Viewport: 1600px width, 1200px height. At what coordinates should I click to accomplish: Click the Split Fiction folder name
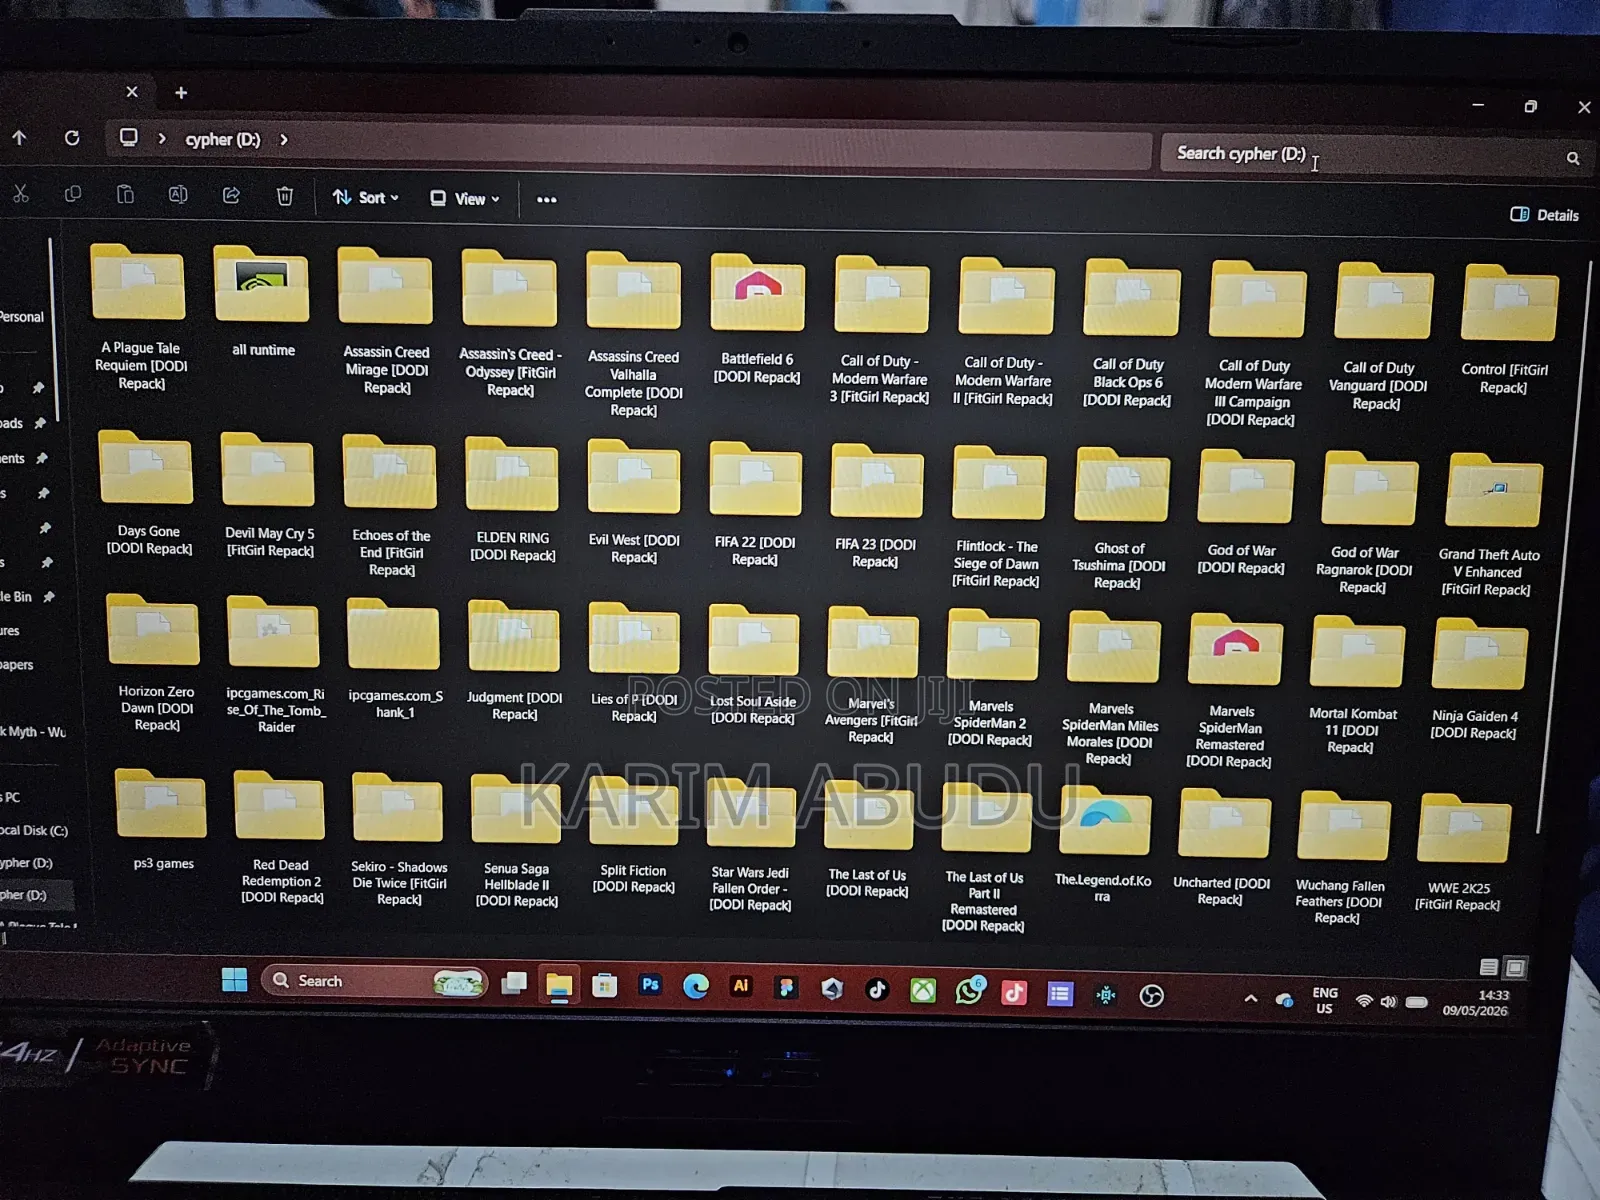click(633, 879)
